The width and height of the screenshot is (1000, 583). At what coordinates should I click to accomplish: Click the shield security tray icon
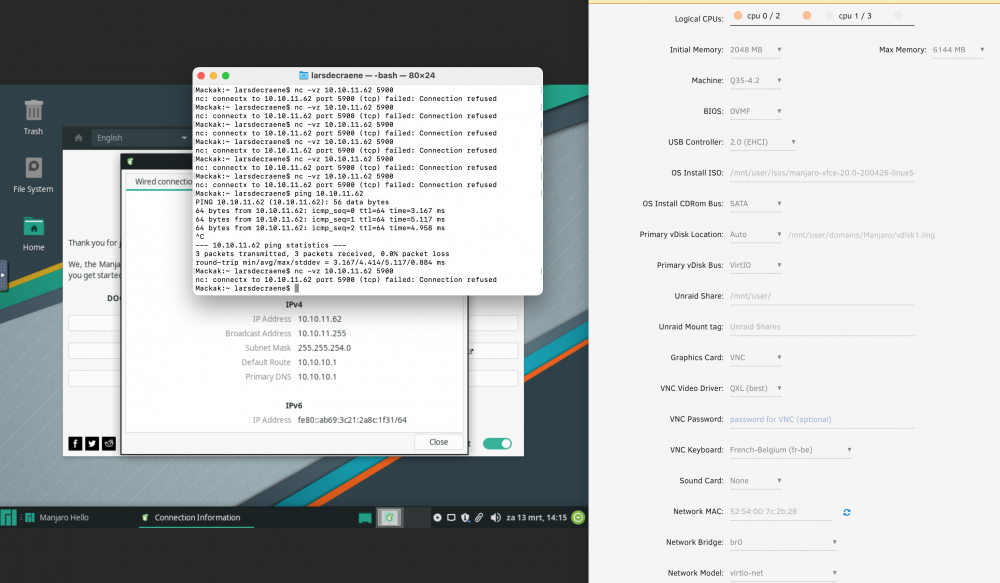(x=465, y=517)
